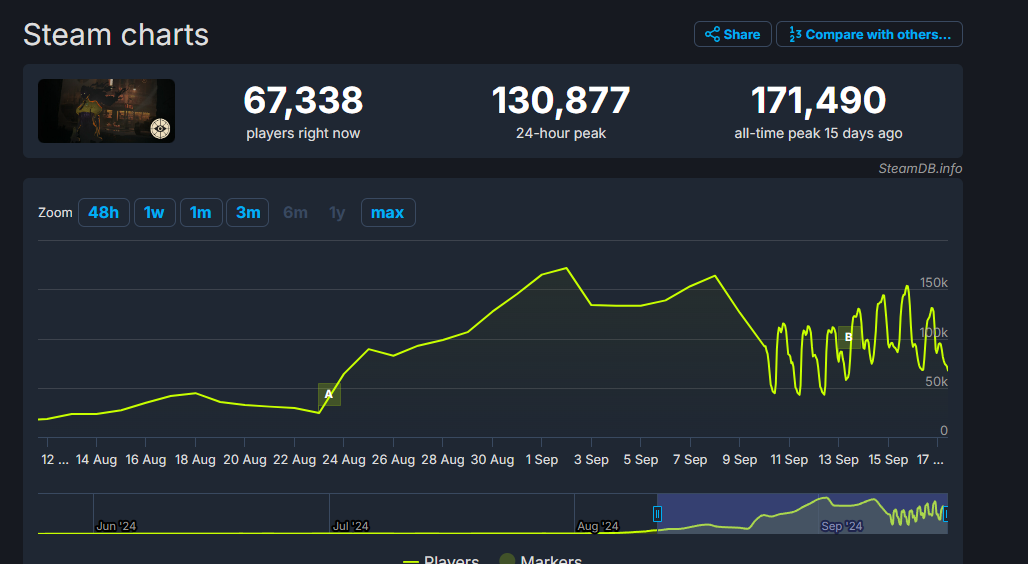1028x564 pixels.
Task: Click the share icon in Share button
Action: click(x=712, y=34)
